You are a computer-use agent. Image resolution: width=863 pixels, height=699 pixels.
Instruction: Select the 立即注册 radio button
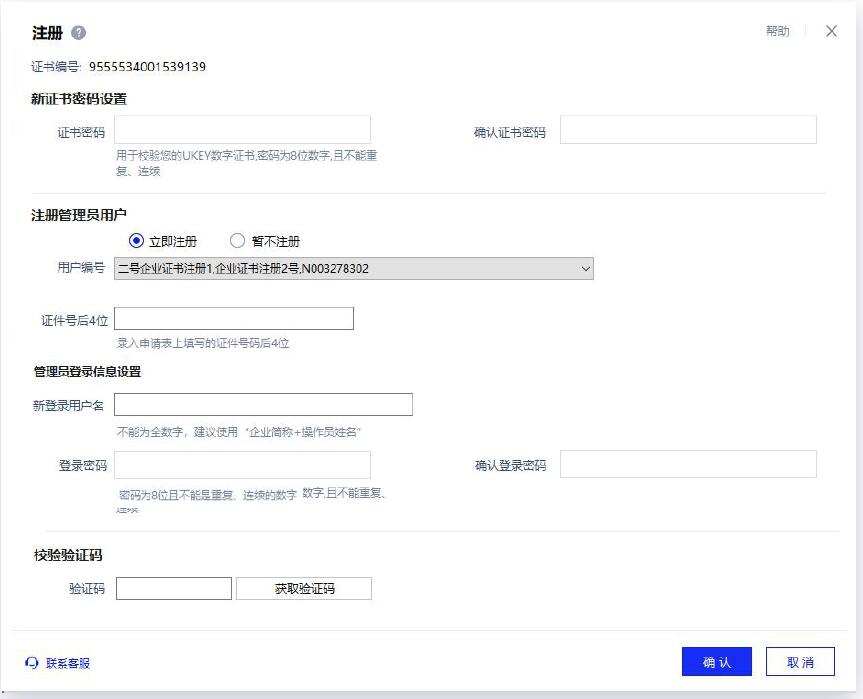point(136,241)
